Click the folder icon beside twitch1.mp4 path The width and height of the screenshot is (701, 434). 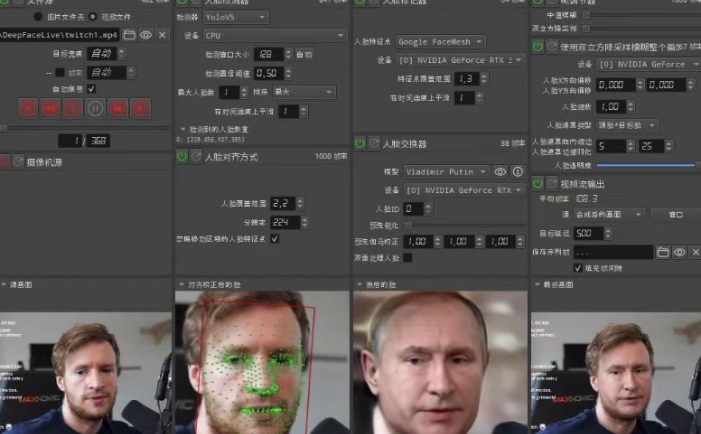tap(129, 34)
